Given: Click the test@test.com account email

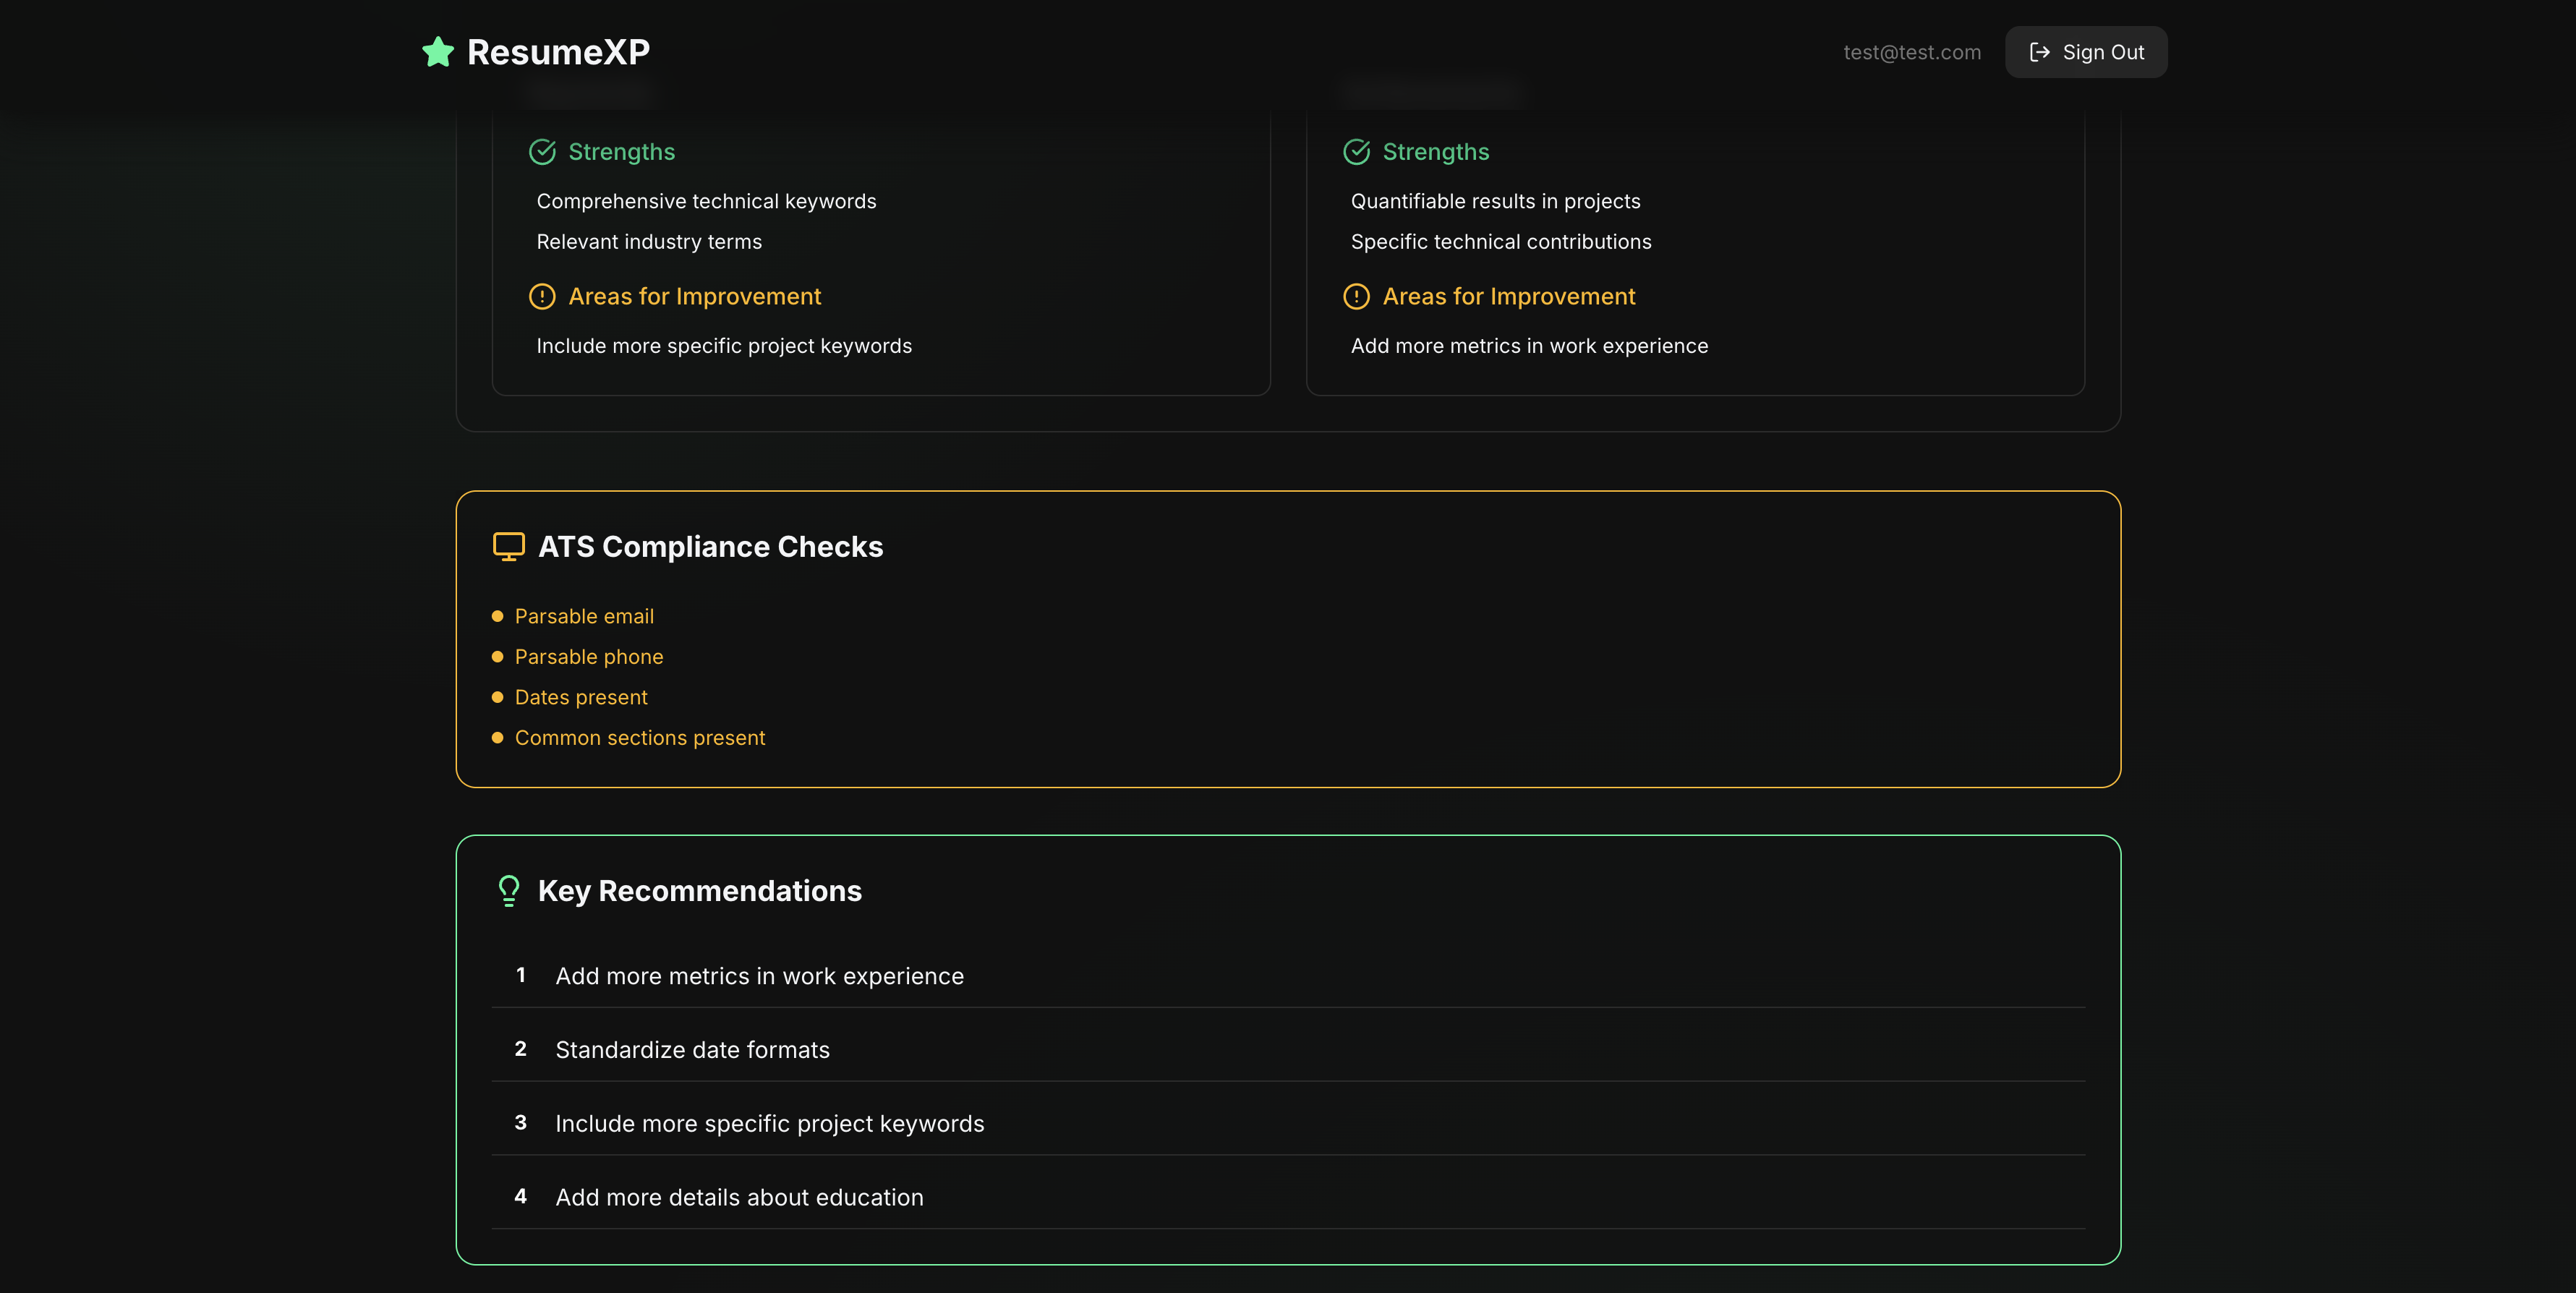Looking at the screenshot, I should 1911,52.
